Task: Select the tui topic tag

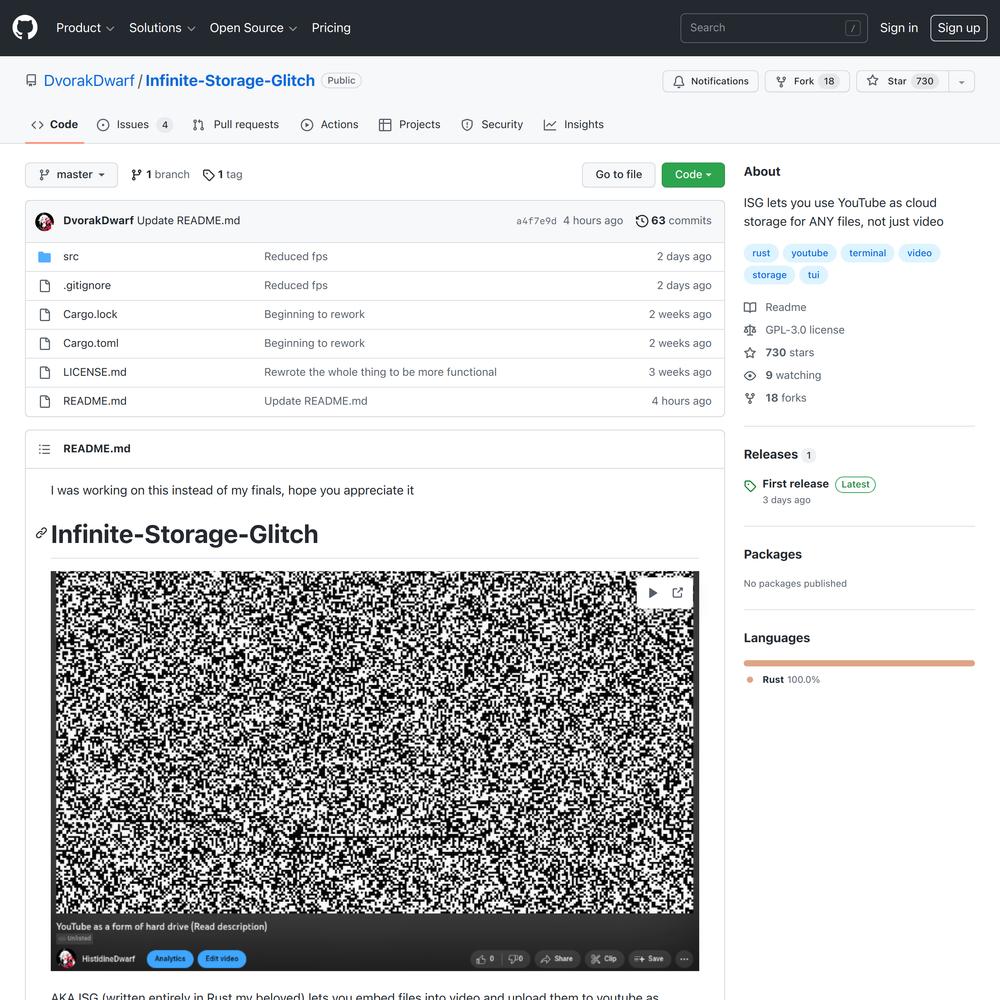Action: click(814, 275)
